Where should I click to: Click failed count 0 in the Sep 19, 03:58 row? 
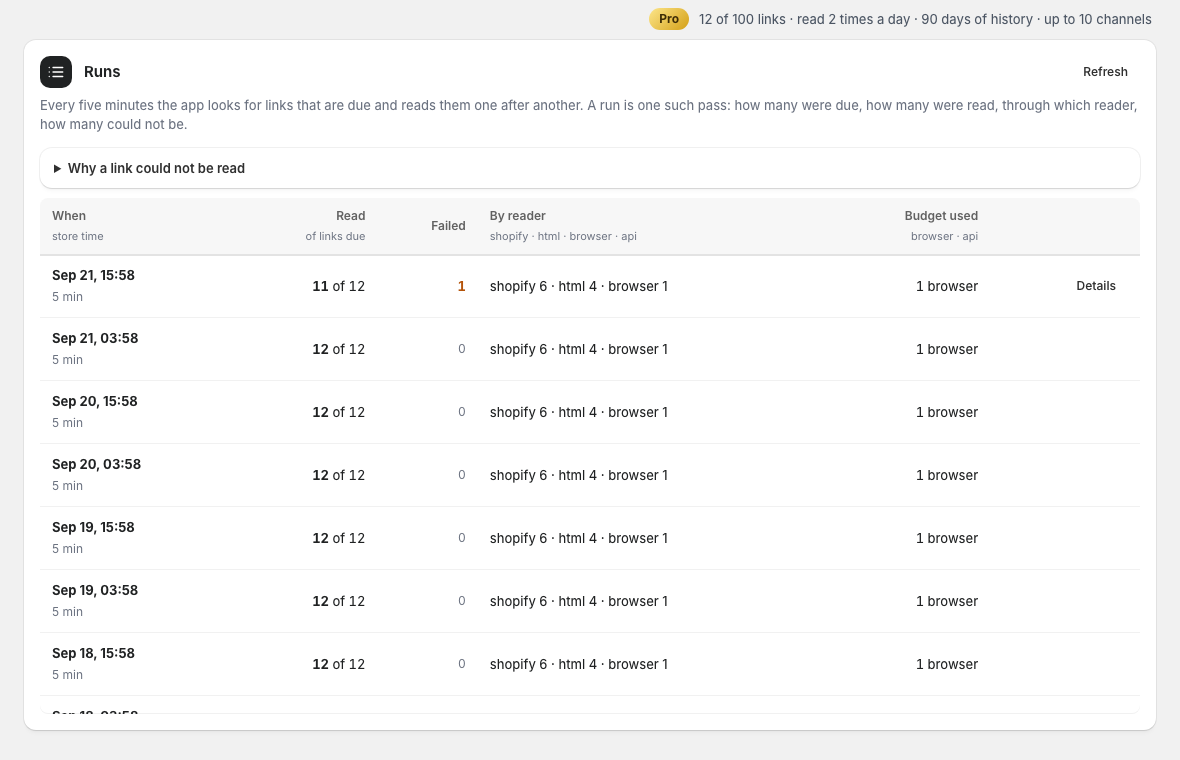tap(461, 601)
